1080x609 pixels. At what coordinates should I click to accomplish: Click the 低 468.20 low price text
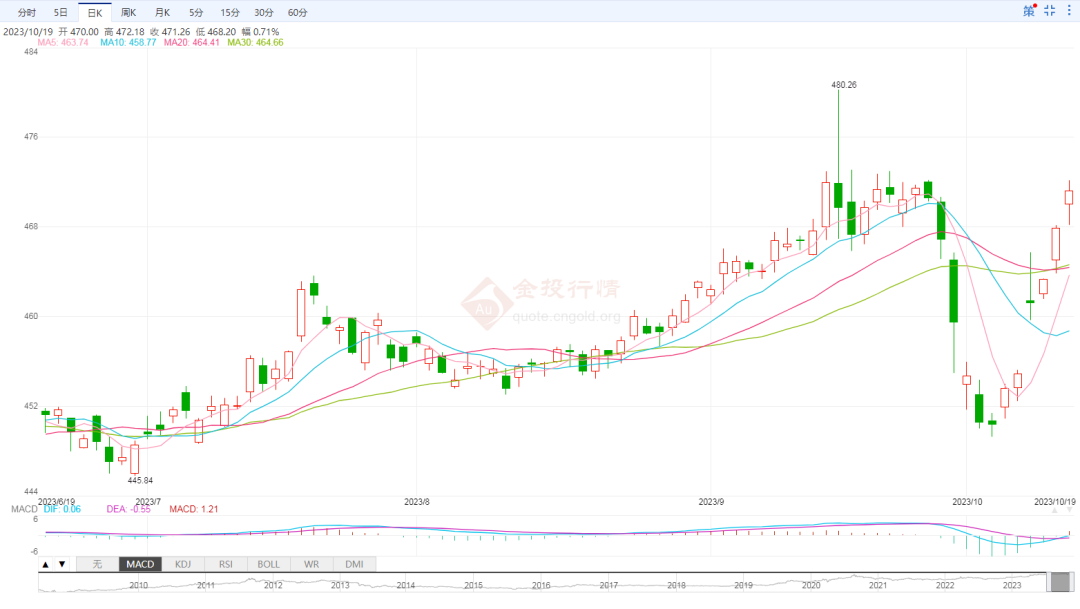(216, 32)
